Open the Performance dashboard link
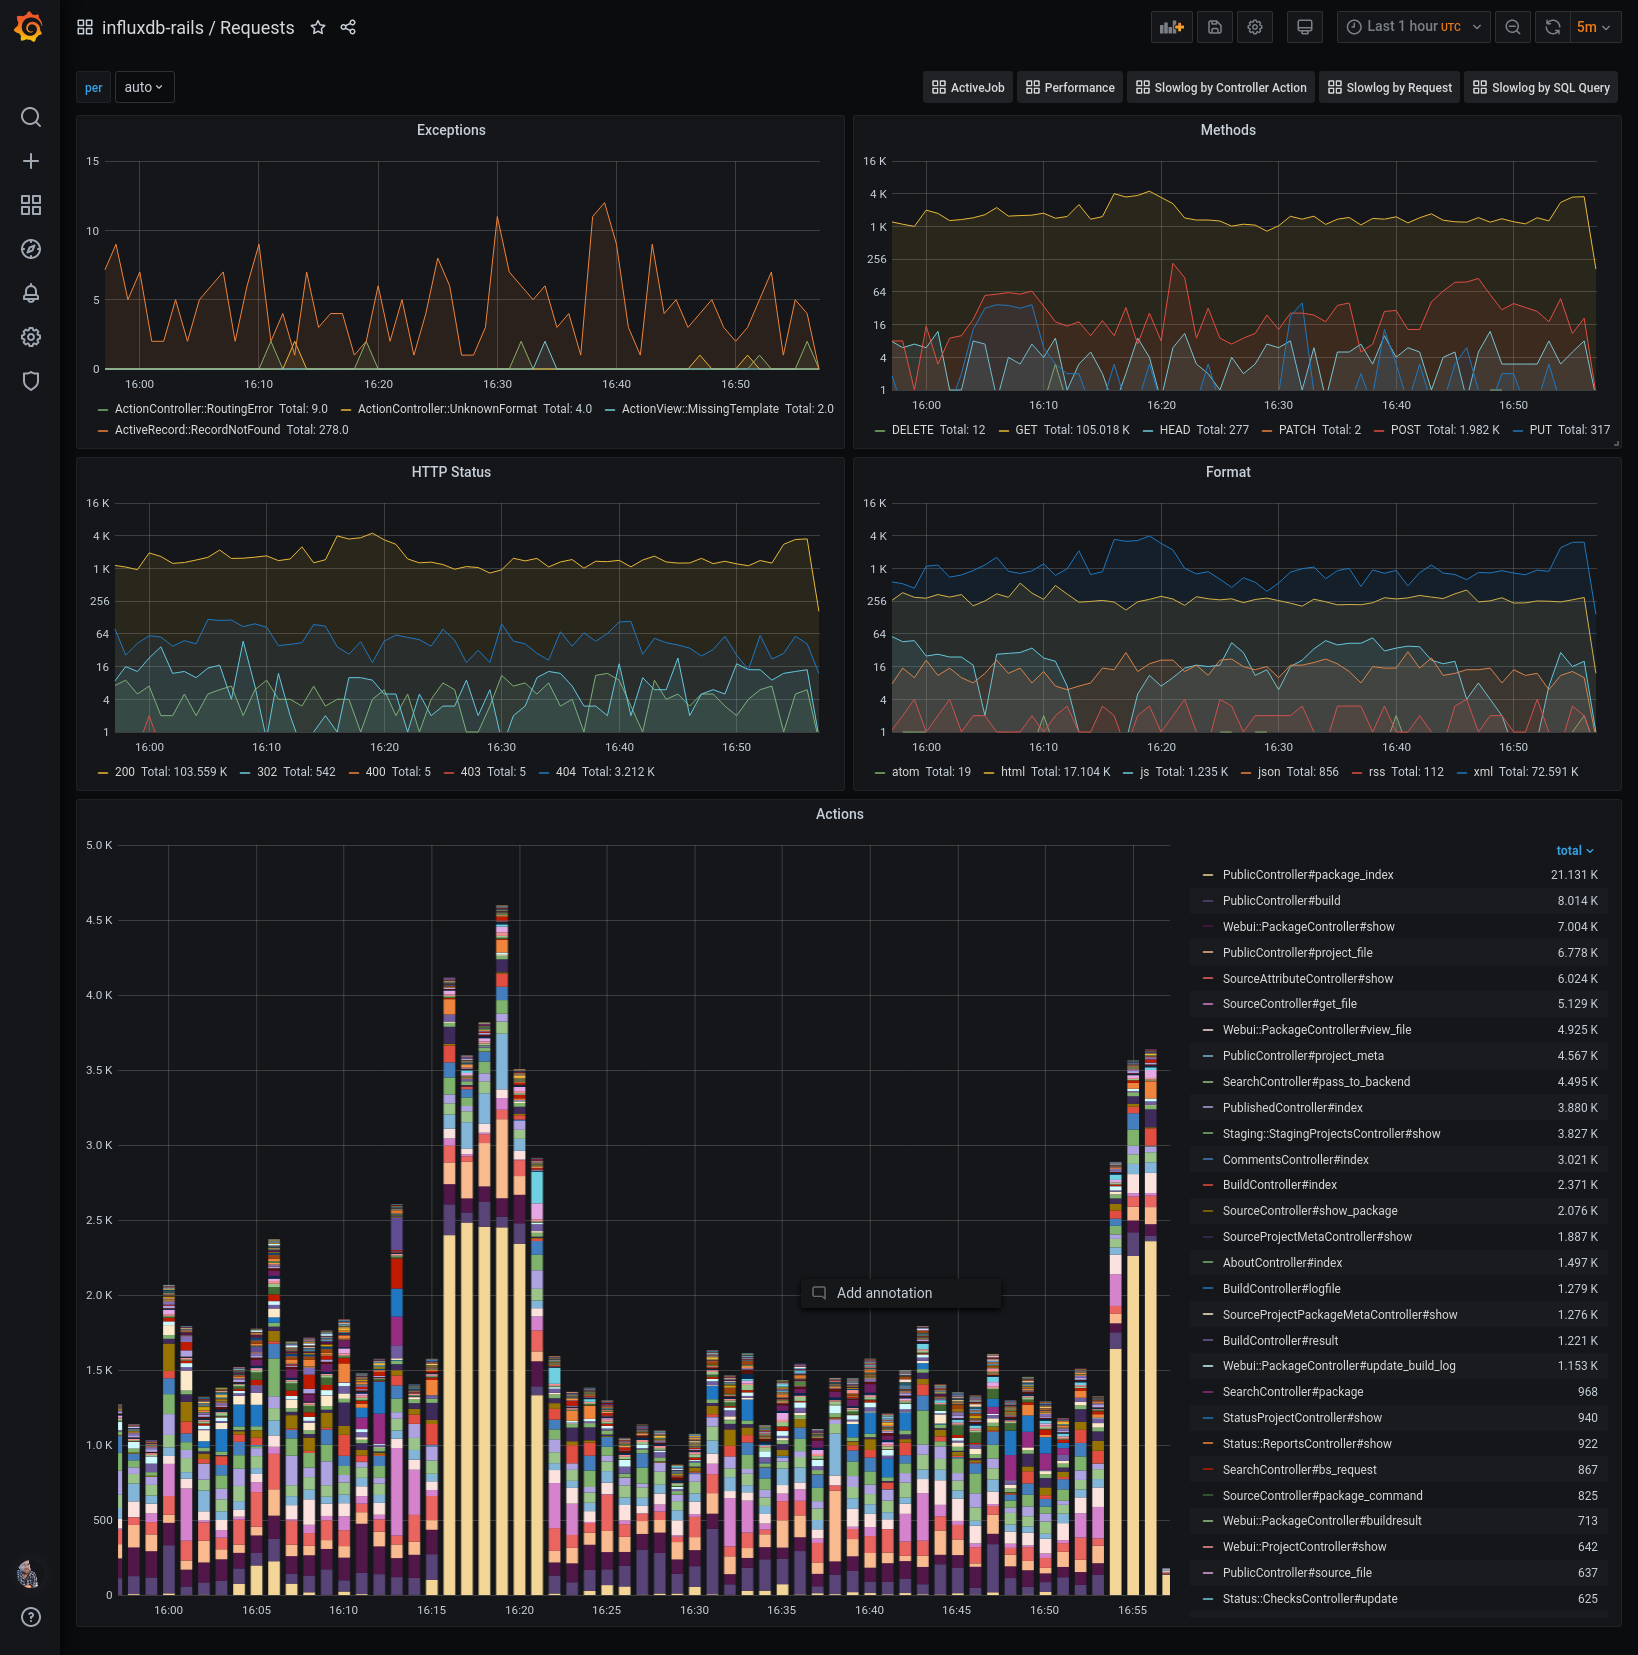This screenshot has height=1655, width=1638. 1069,88
